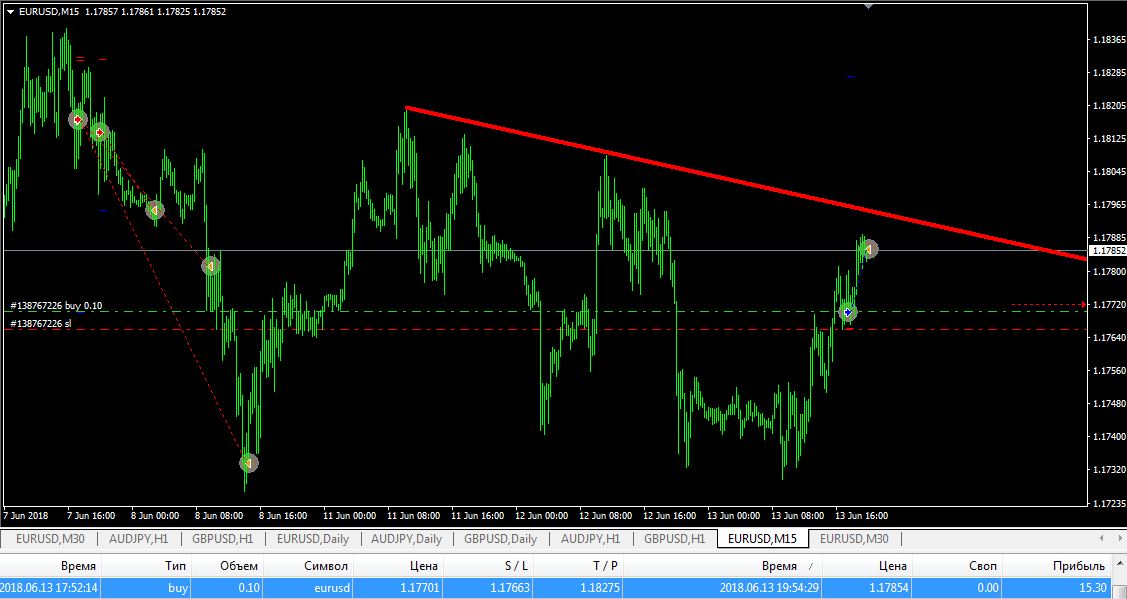1127x599 pixels.
Task: Sort orders by Прибыль column header
Action: (x=1079, y=566)
